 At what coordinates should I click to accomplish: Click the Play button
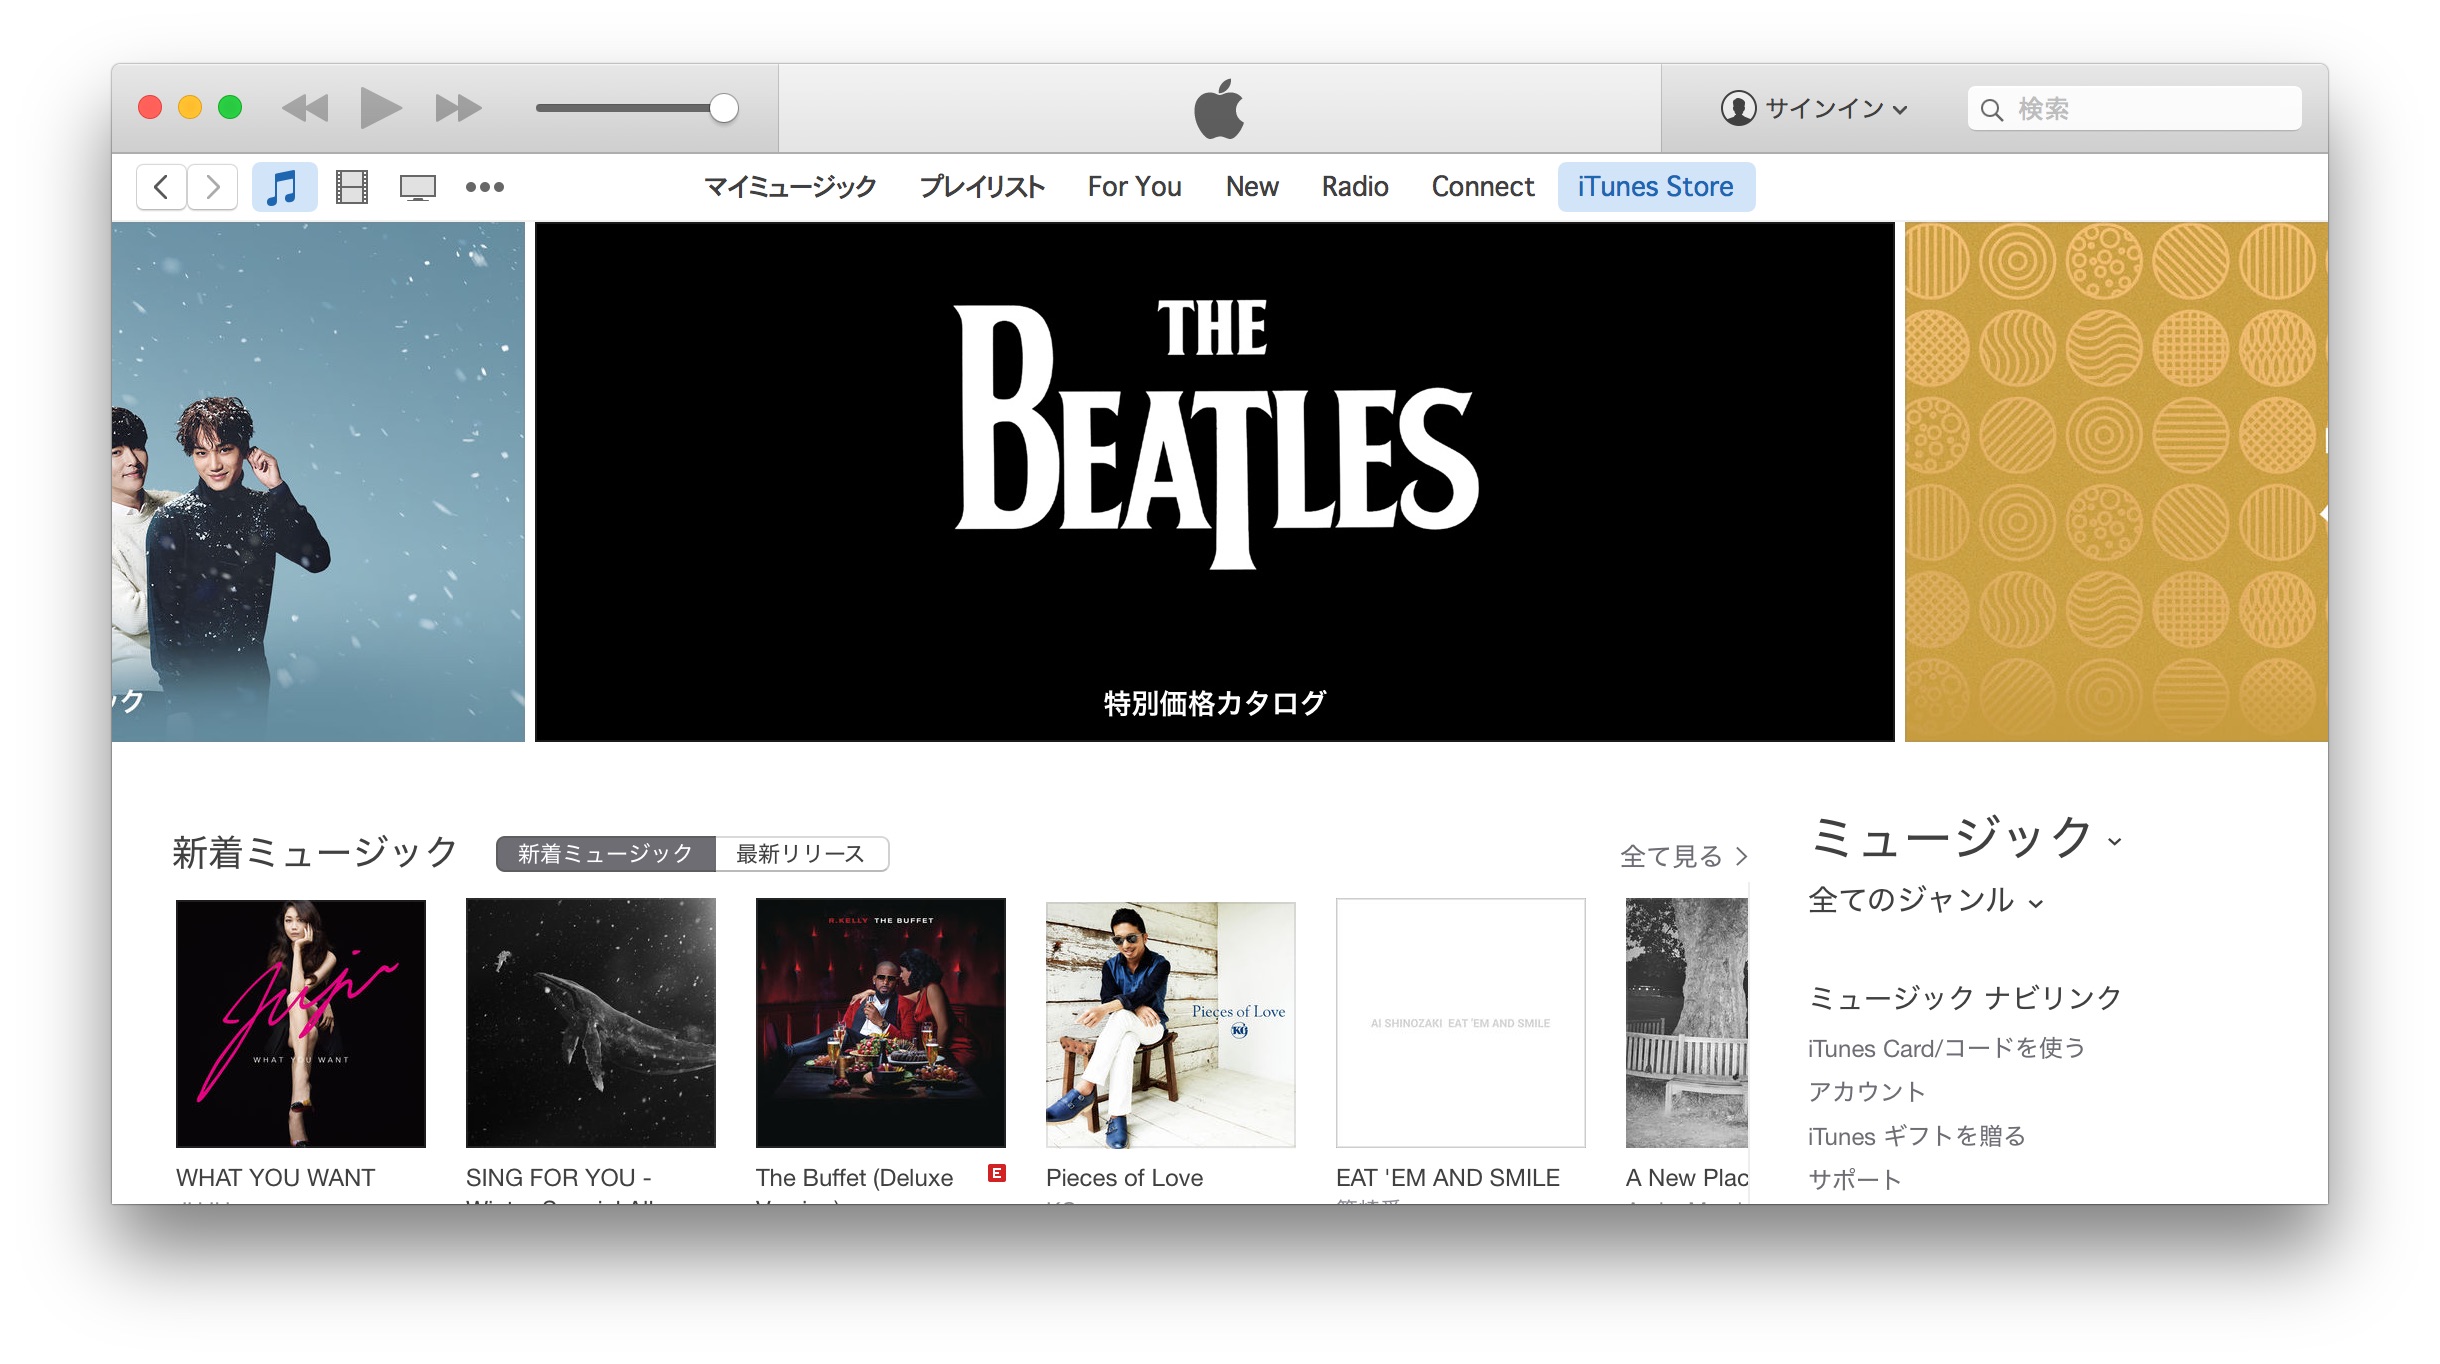tap(380, 108)
